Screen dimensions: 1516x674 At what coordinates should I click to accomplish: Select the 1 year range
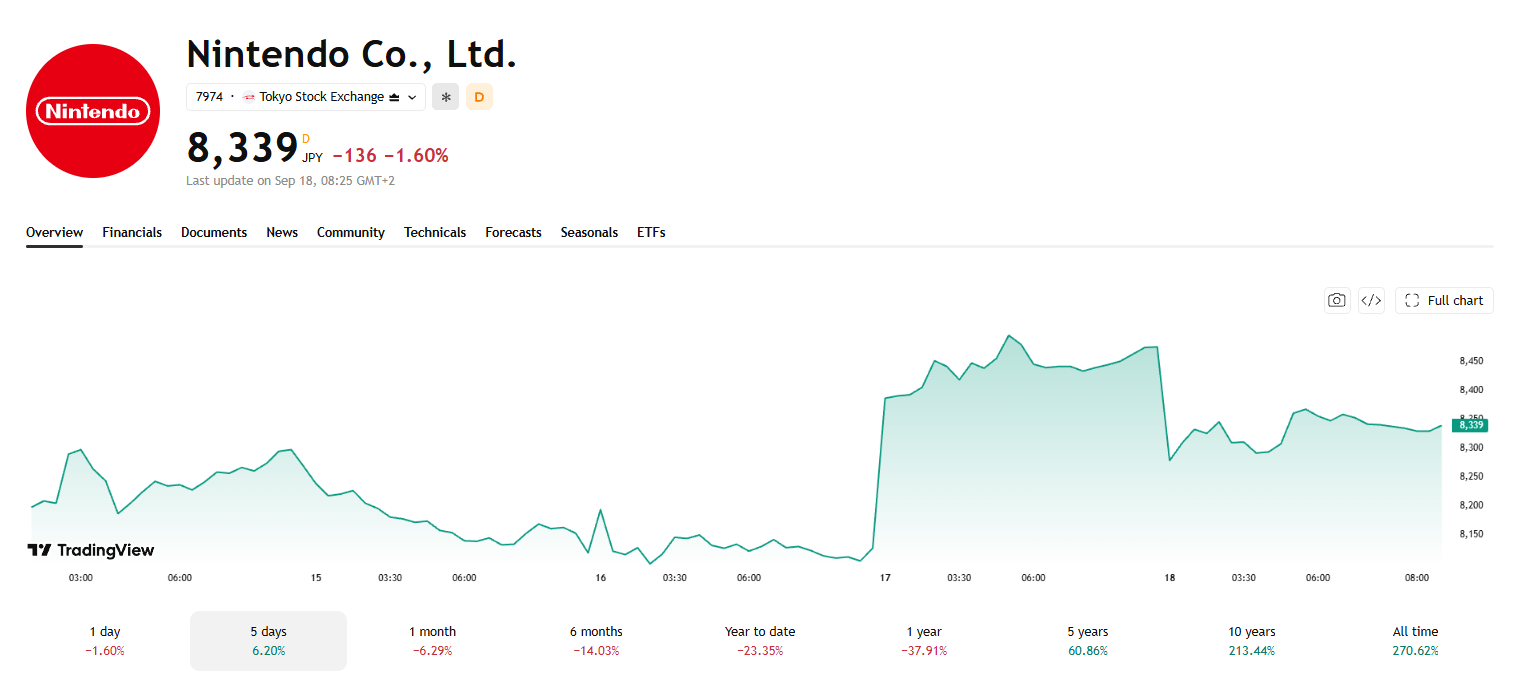(924, 641)
